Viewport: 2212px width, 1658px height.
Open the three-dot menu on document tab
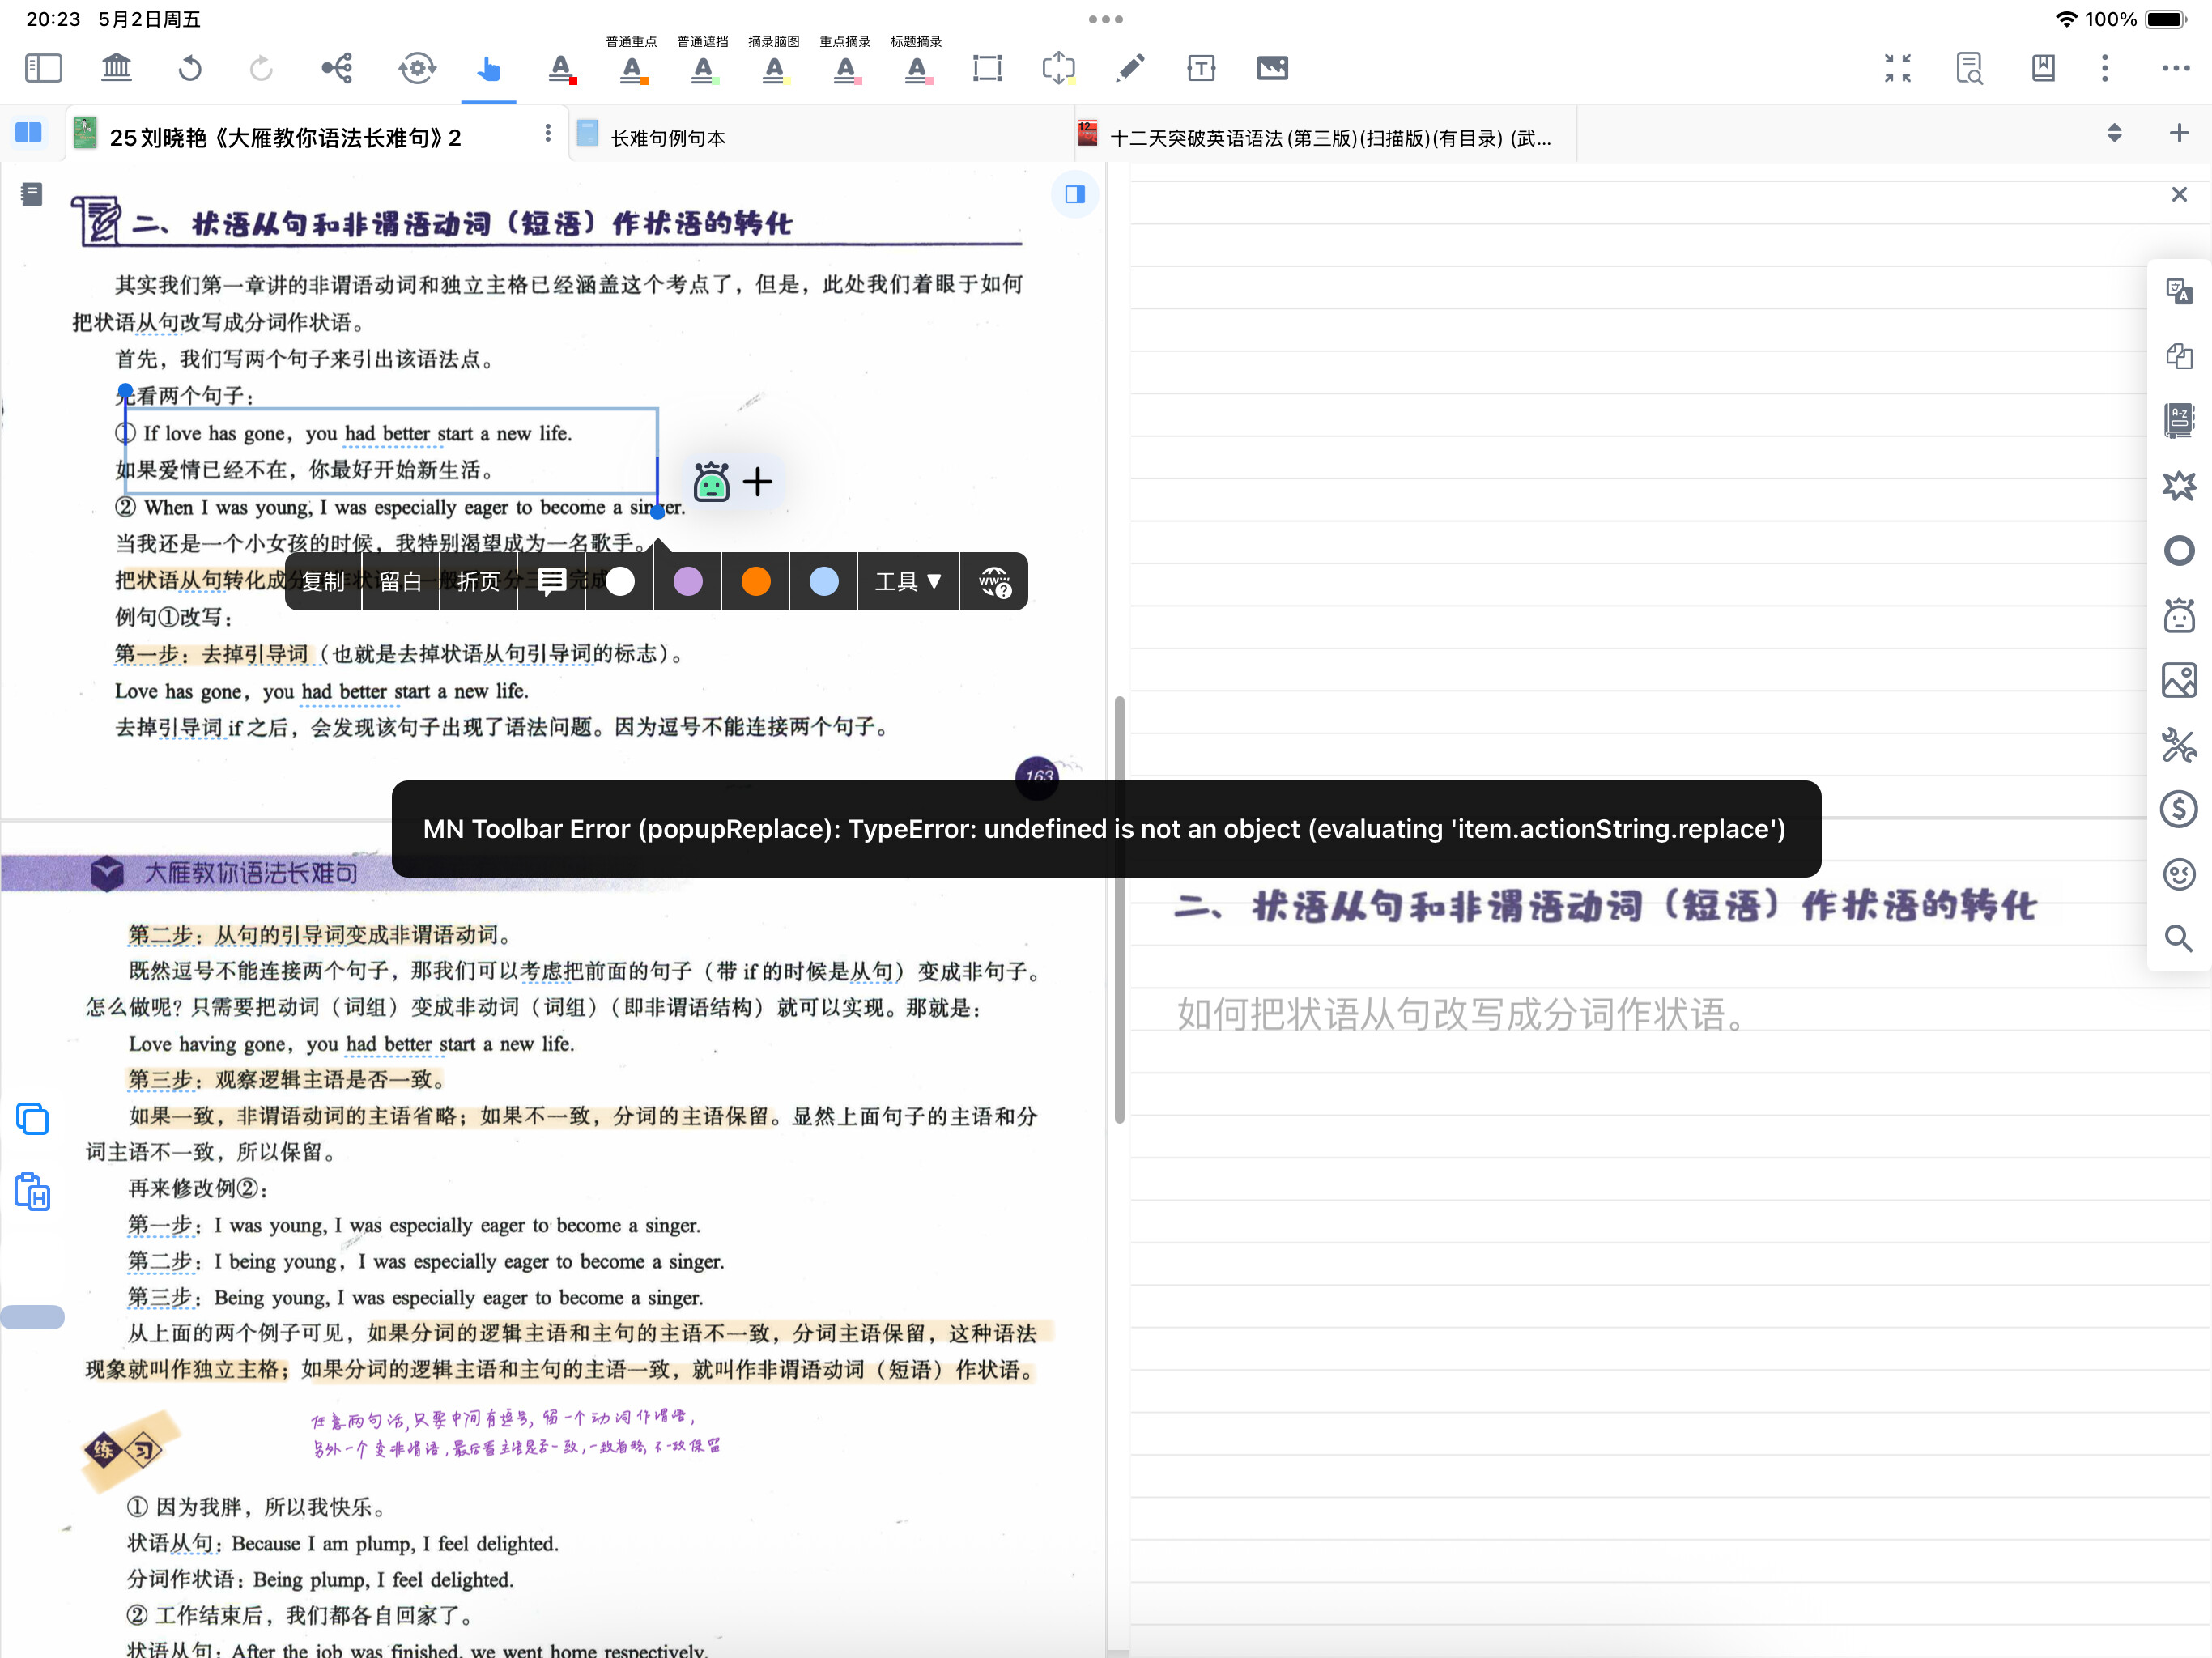547,133
